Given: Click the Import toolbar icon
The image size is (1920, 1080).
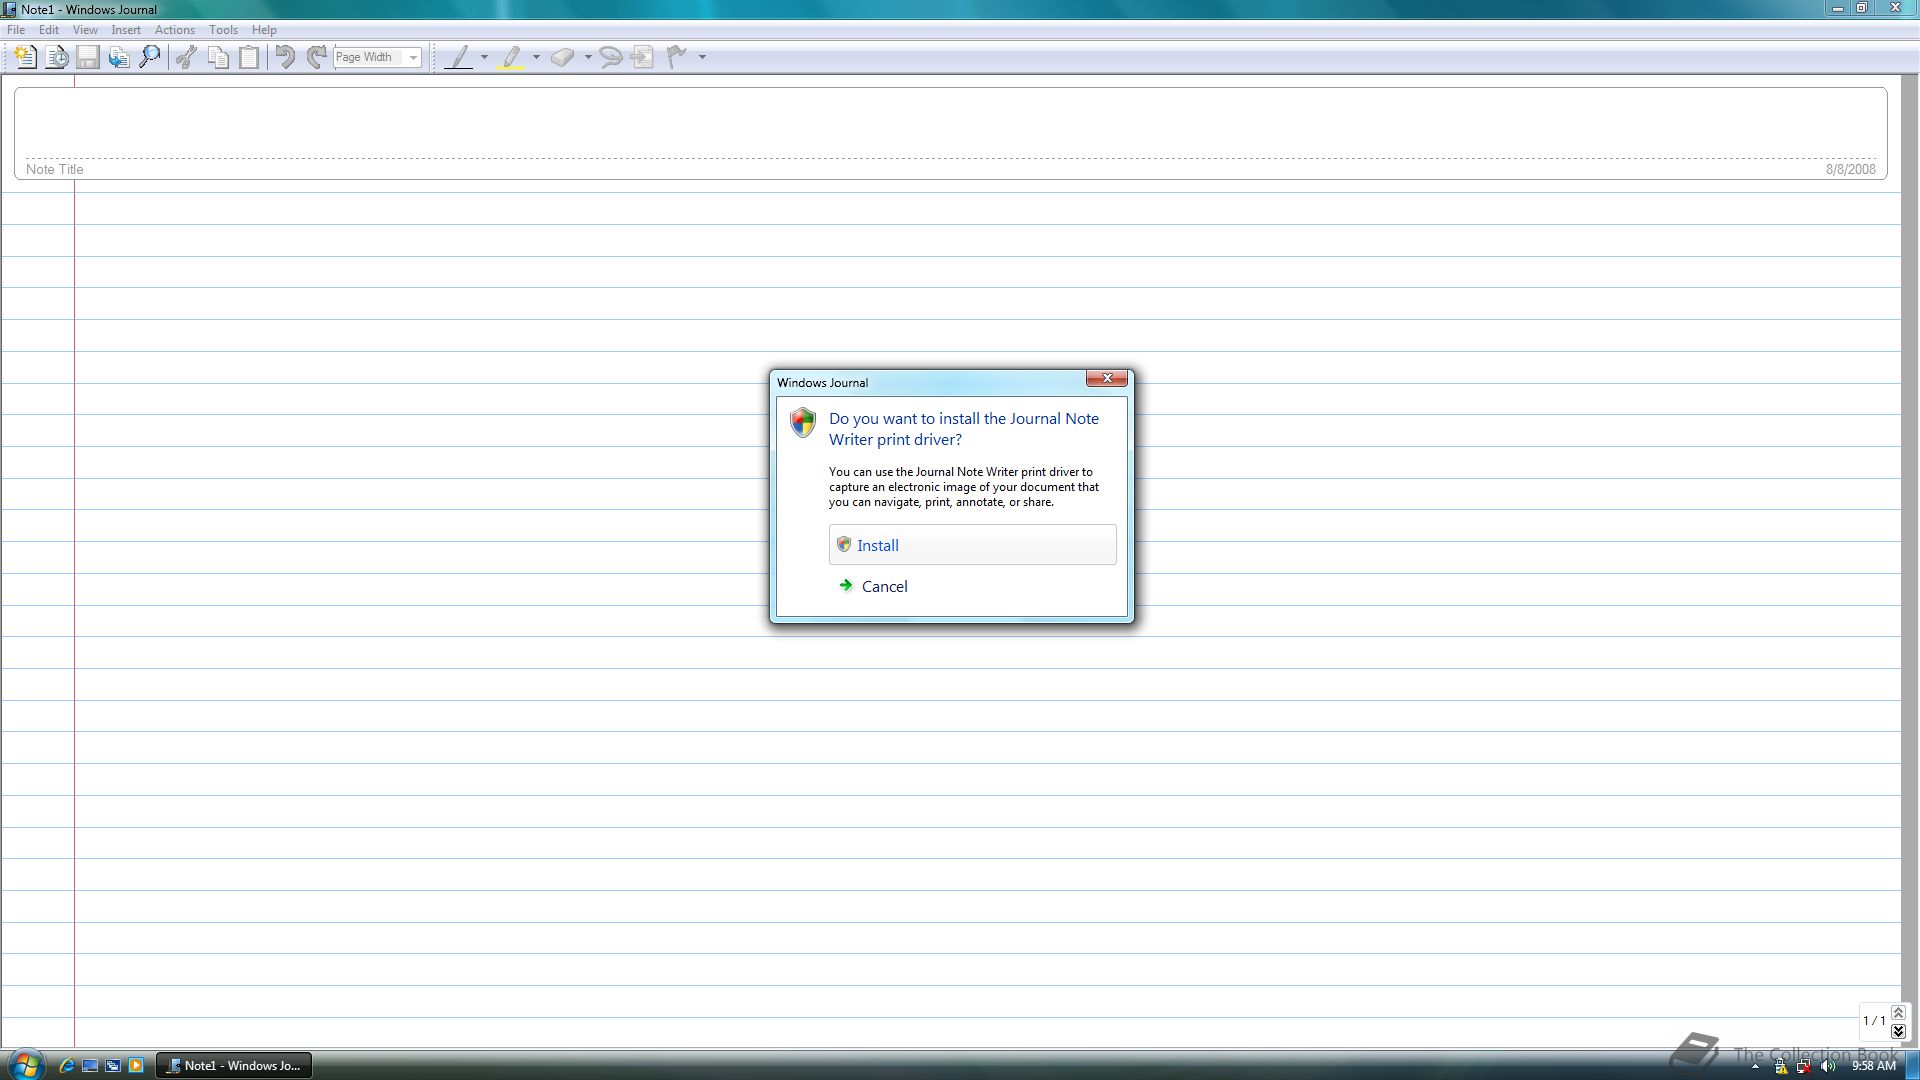Looking at the screenshot, I should pos(119,57).
